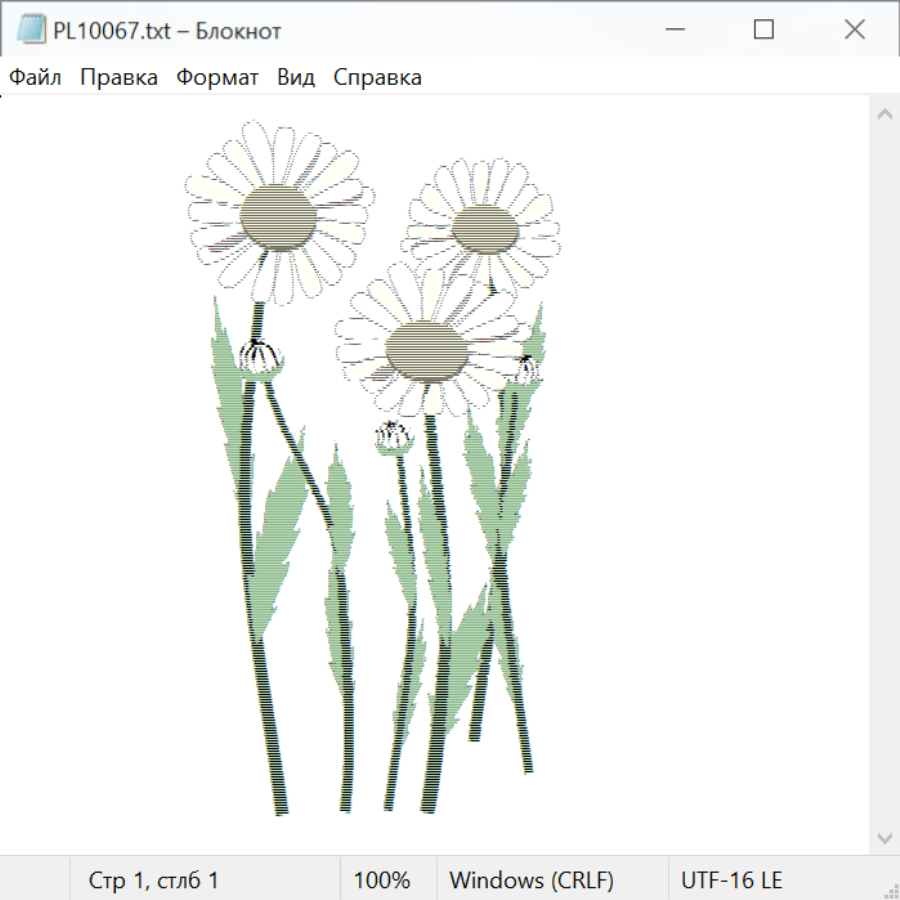900x900 pixels.
Task: Open the Справка menu
Action: 377,77
